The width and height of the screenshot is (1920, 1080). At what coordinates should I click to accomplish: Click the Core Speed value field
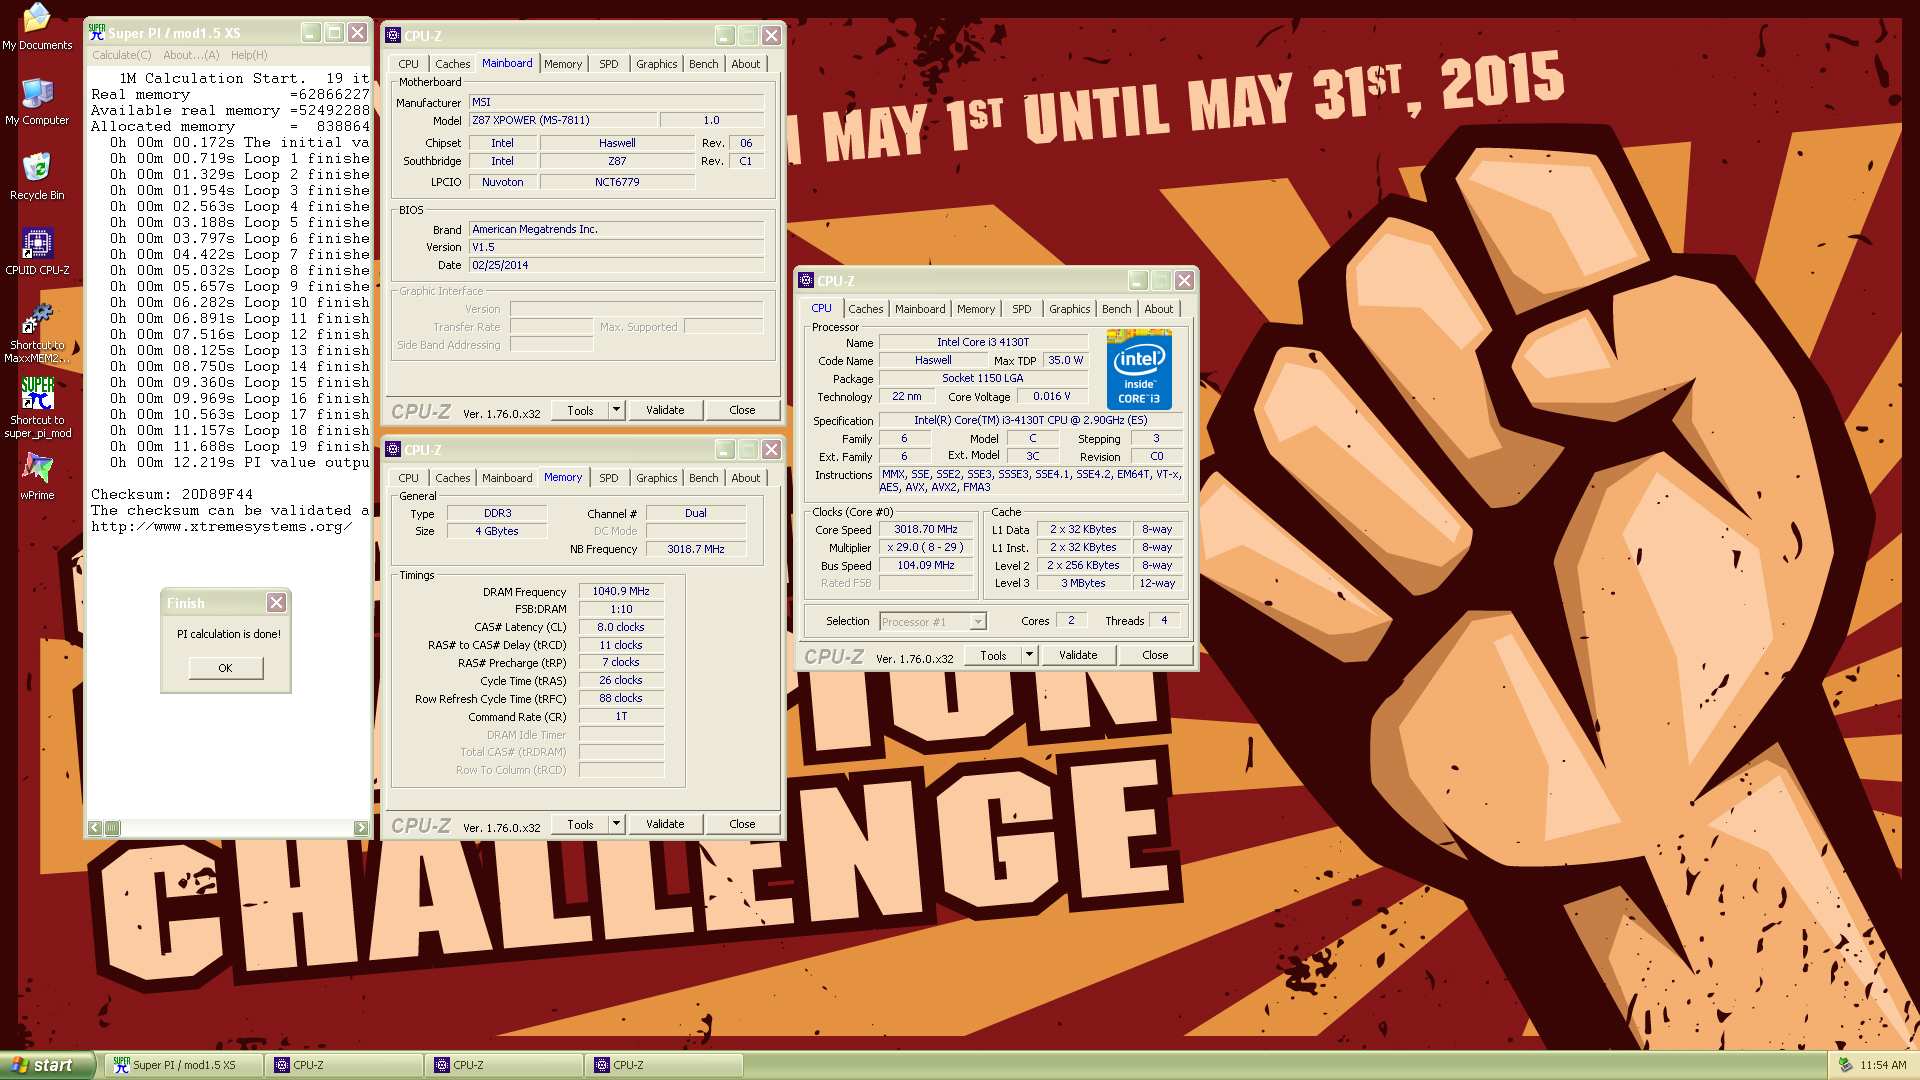click(x=926, y=529)
